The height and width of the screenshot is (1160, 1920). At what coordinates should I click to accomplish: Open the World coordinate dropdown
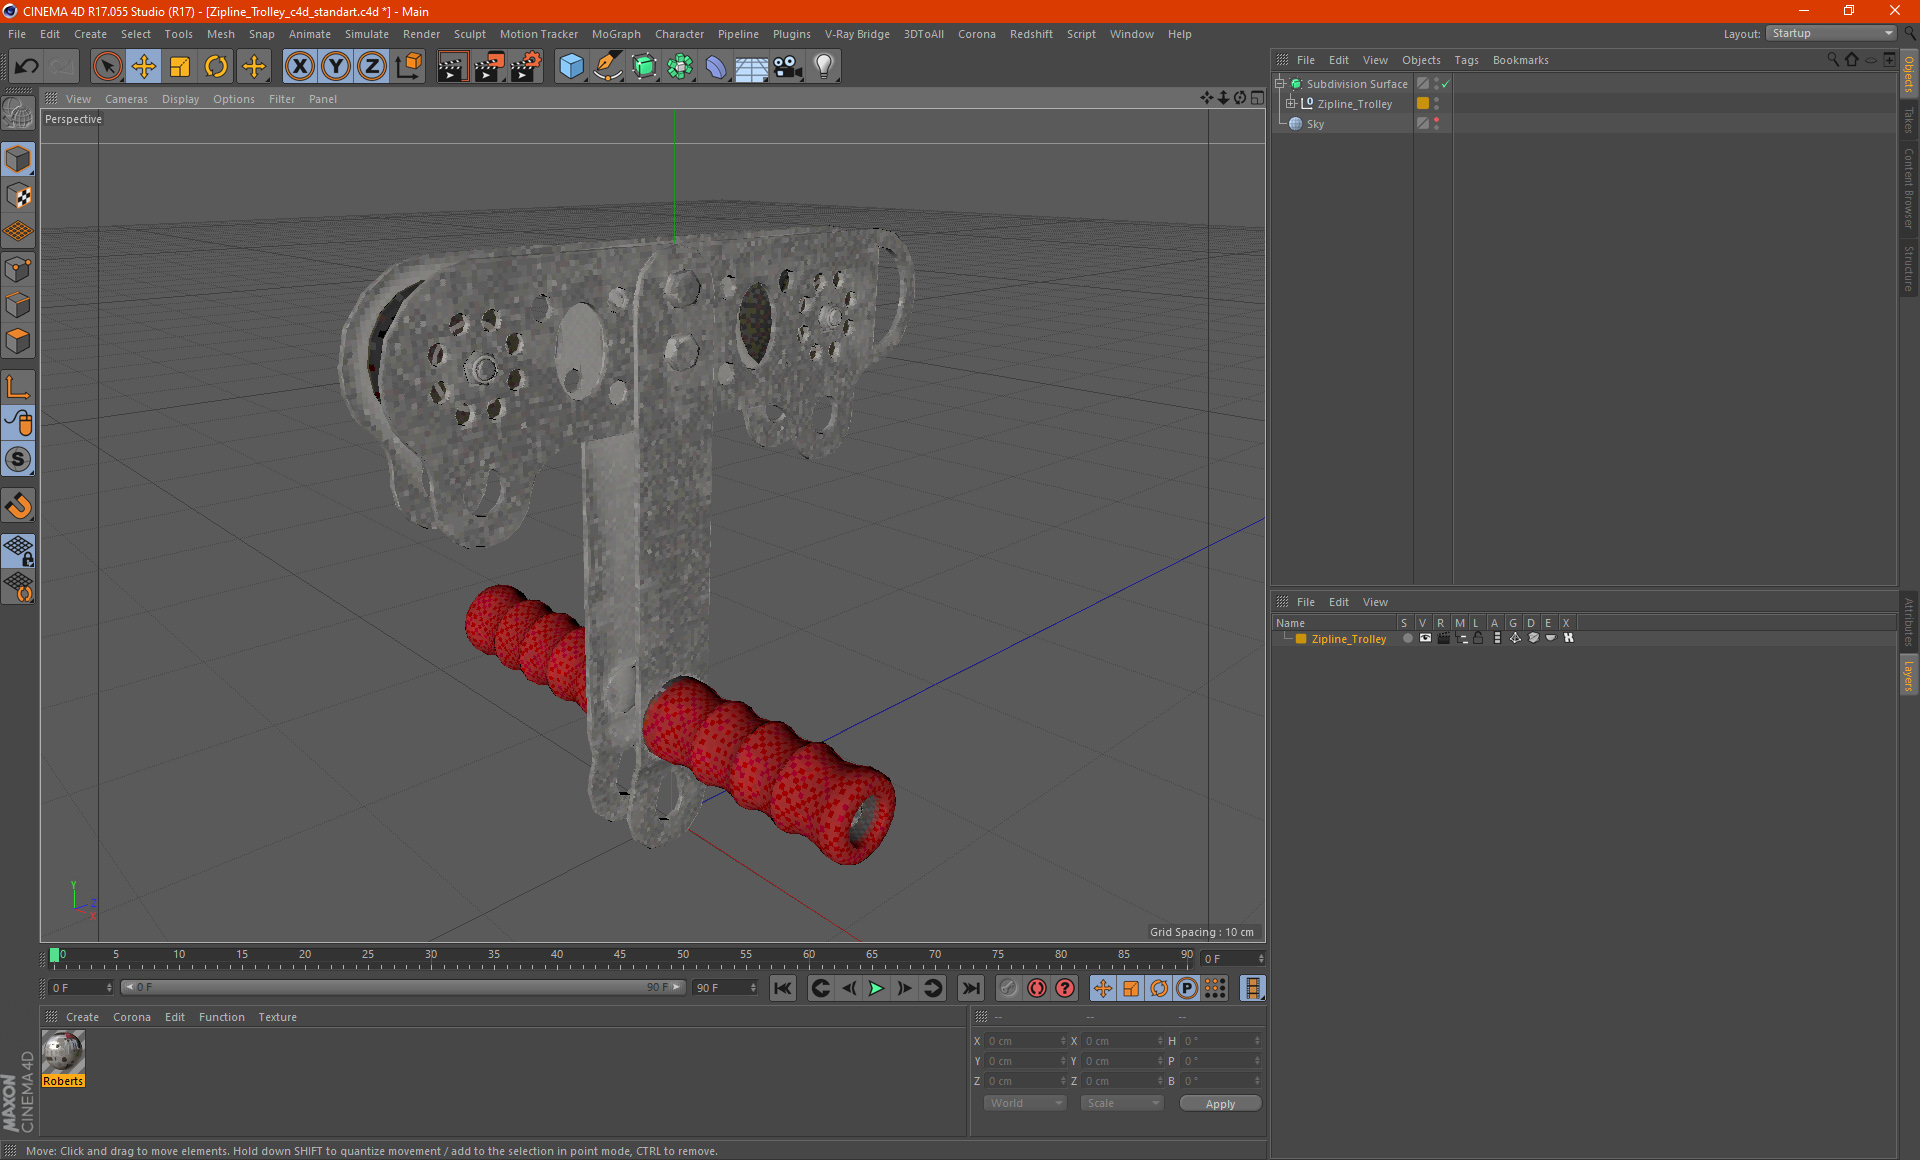[1025, 1103]
